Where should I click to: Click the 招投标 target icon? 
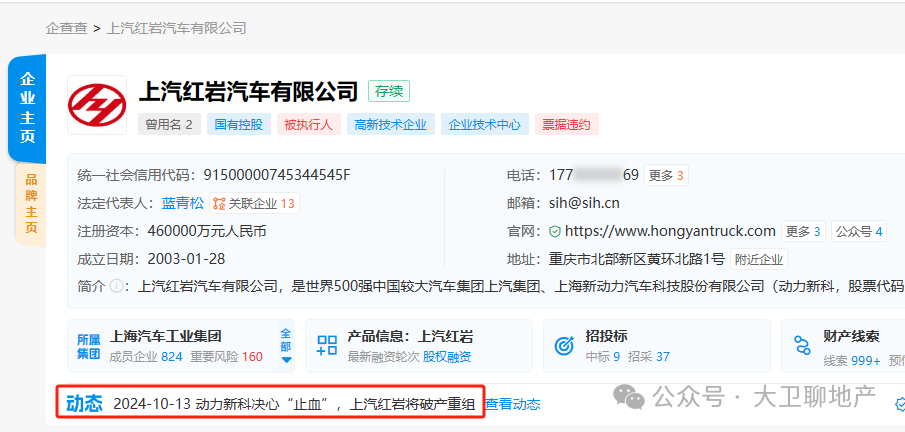pyautogui.click(x=563, y=345)
